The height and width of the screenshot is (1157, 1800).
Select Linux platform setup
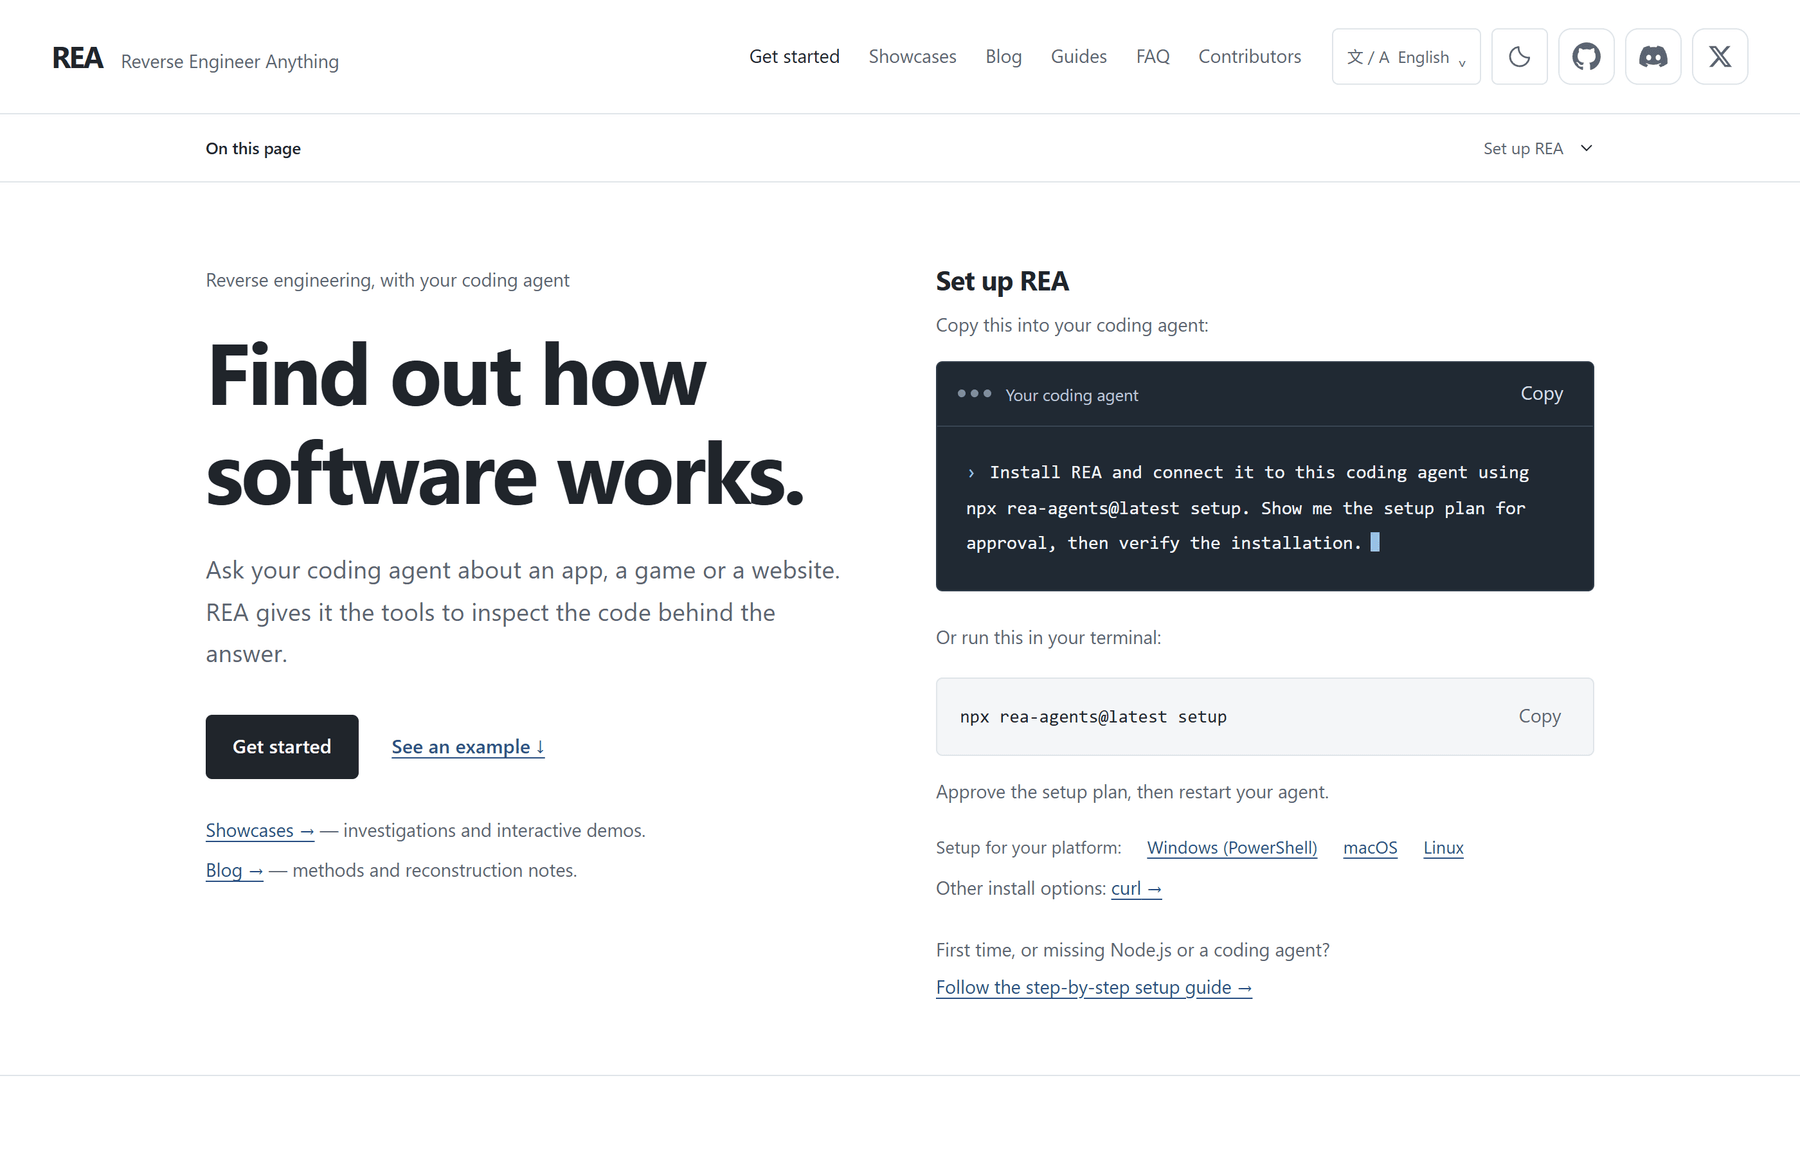(x=1443, y=848)
